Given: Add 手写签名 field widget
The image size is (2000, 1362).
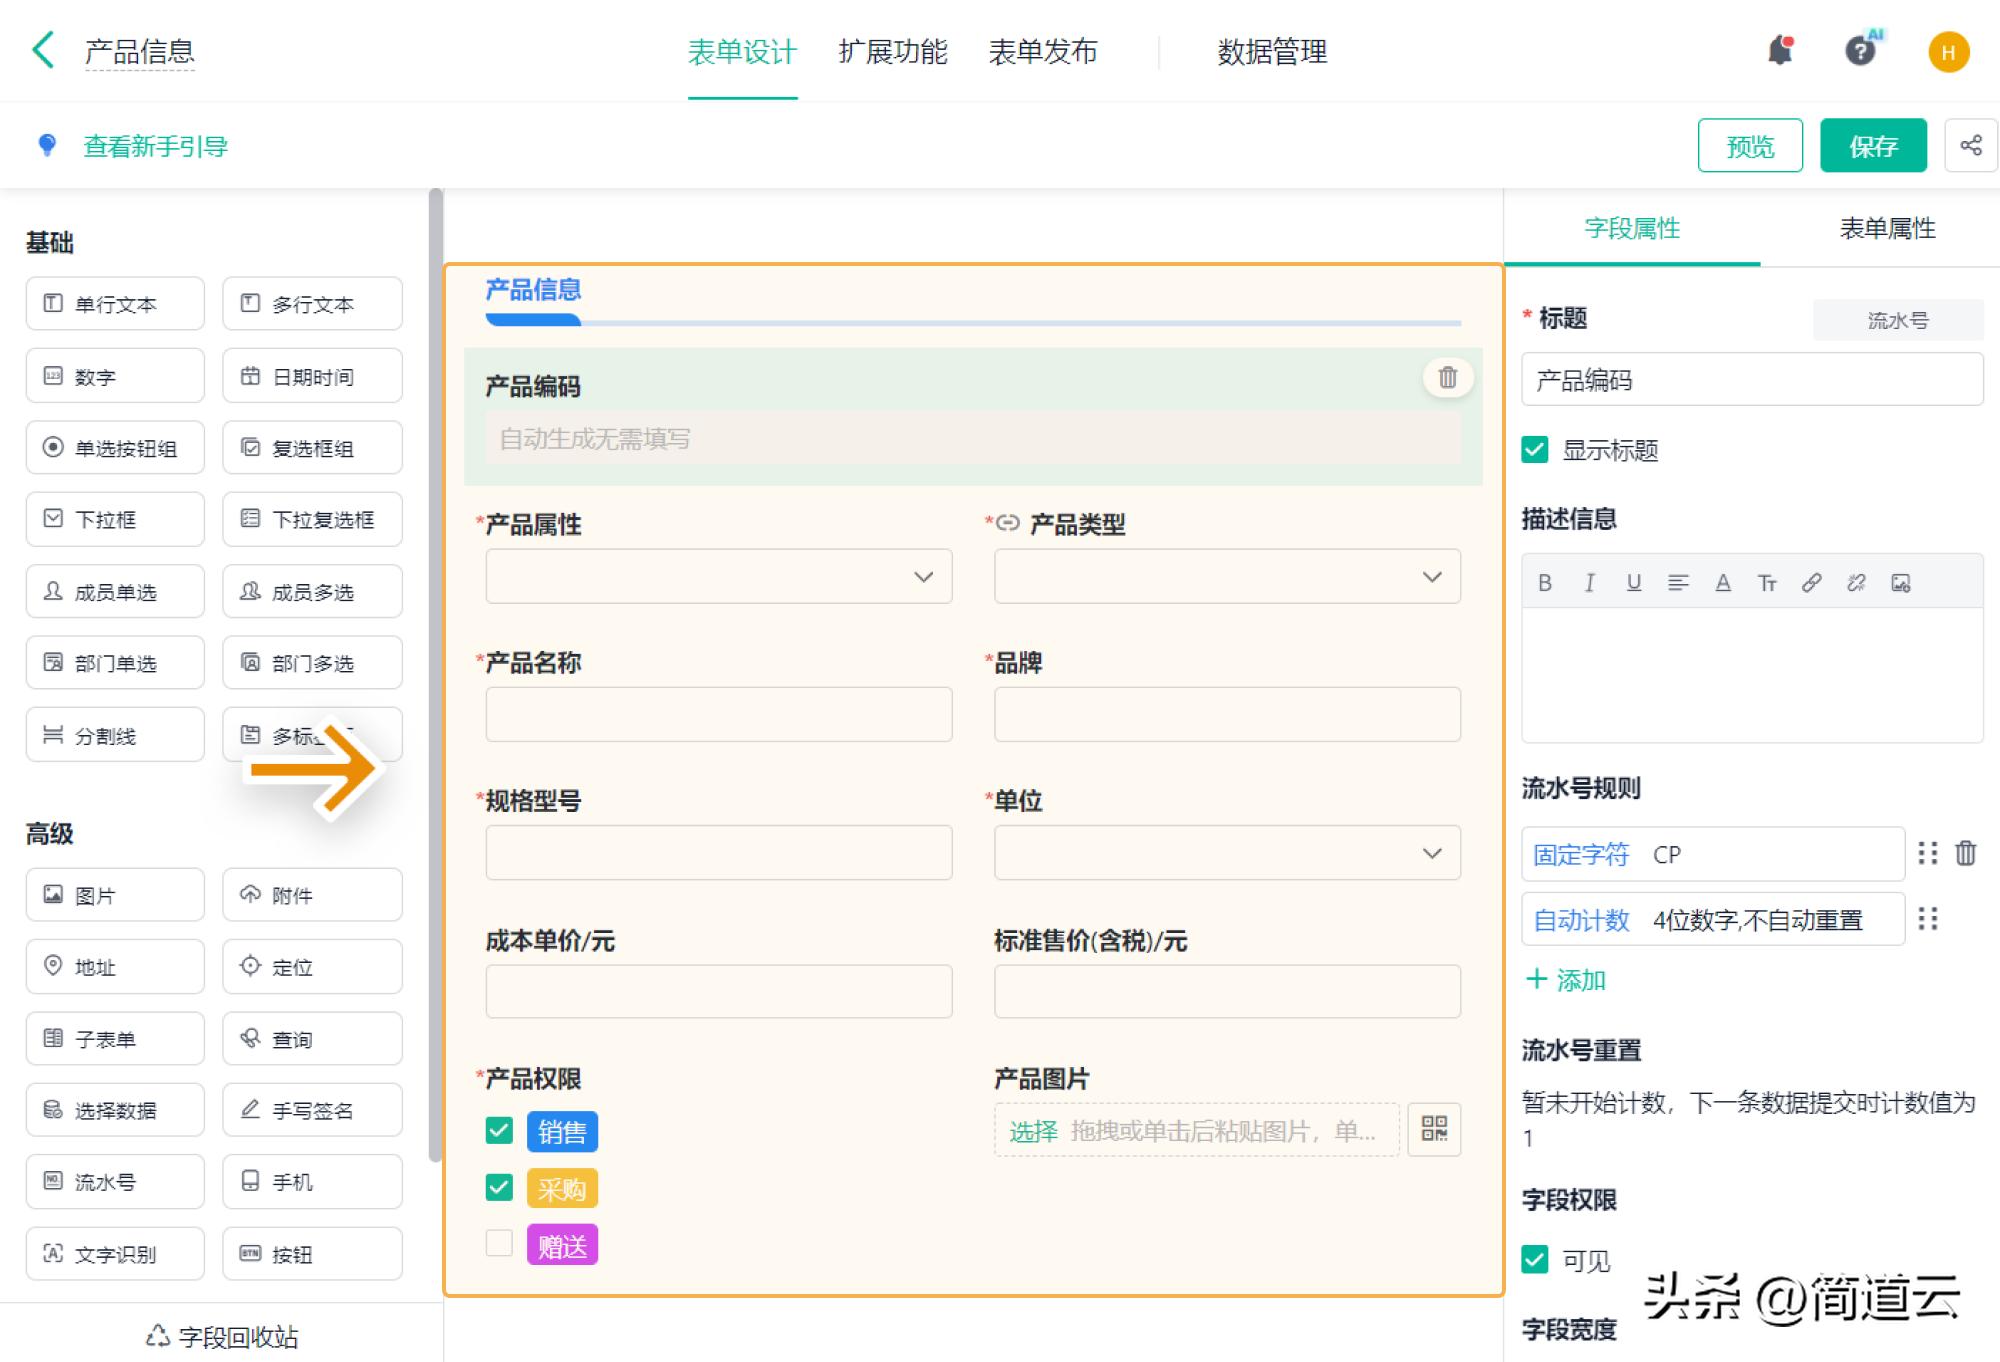Looking at the screenshot, I should click(x=312, y=1110).
